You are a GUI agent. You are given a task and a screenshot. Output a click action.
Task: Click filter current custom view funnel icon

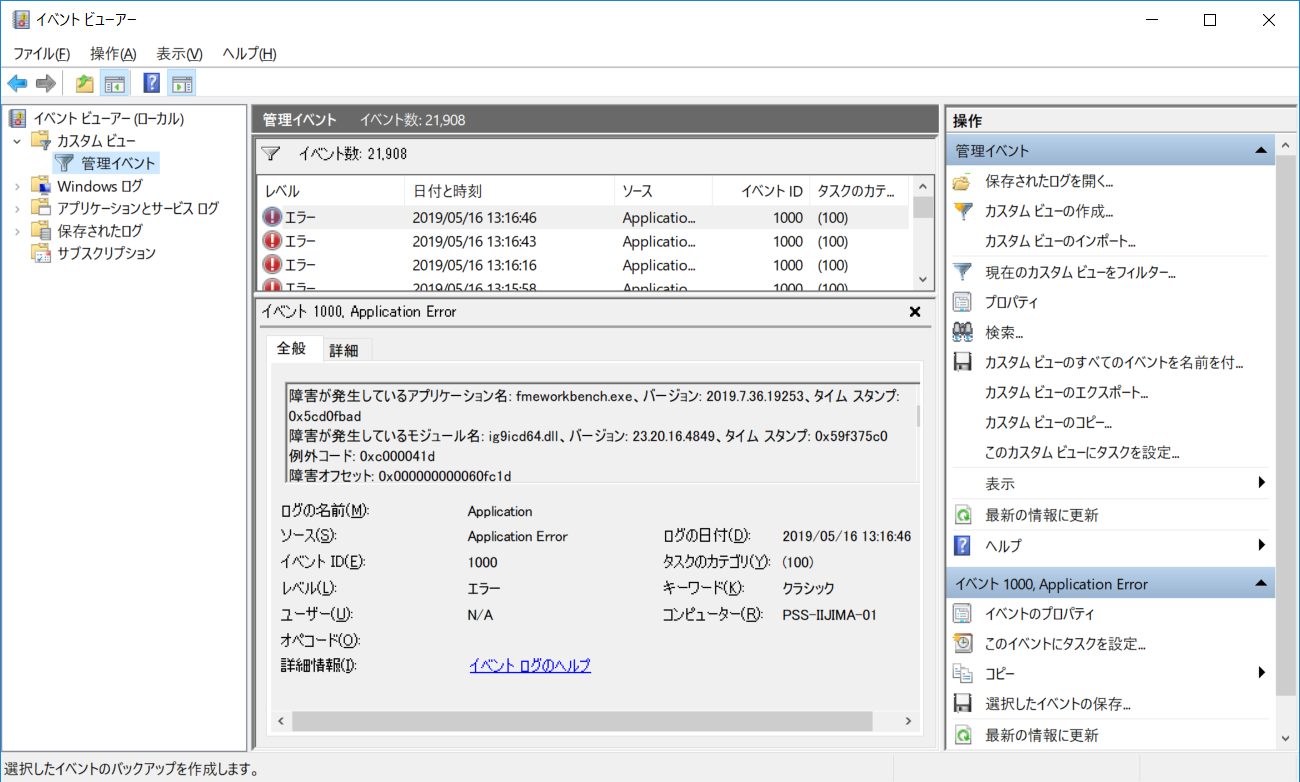point(962,272)
